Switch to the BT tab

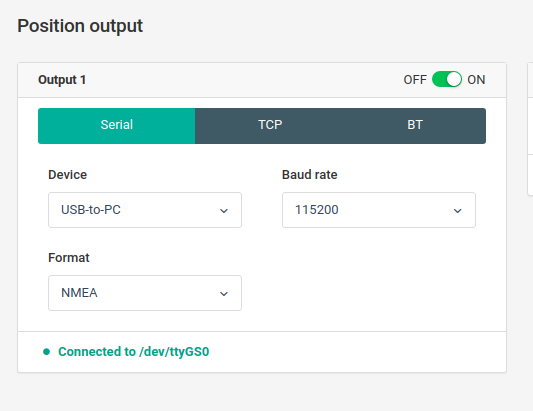click(415, 126)
